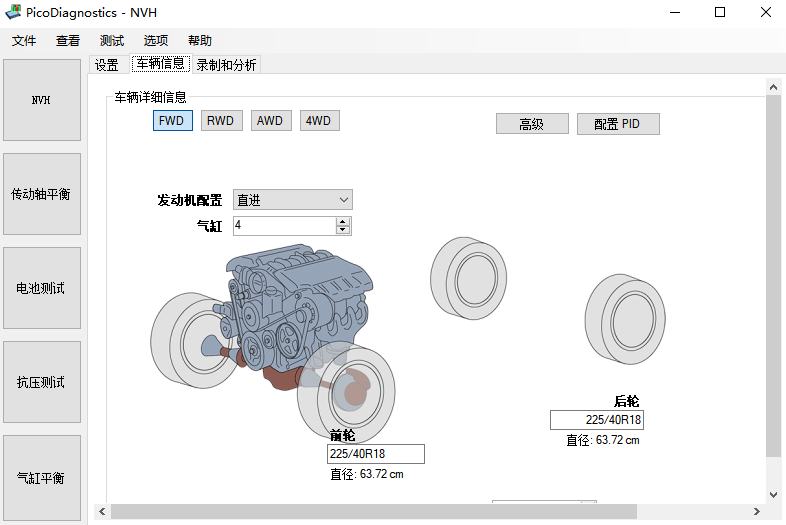
Task: Click the vertical scrollbar up arrow
Action: tap(773, 87)
